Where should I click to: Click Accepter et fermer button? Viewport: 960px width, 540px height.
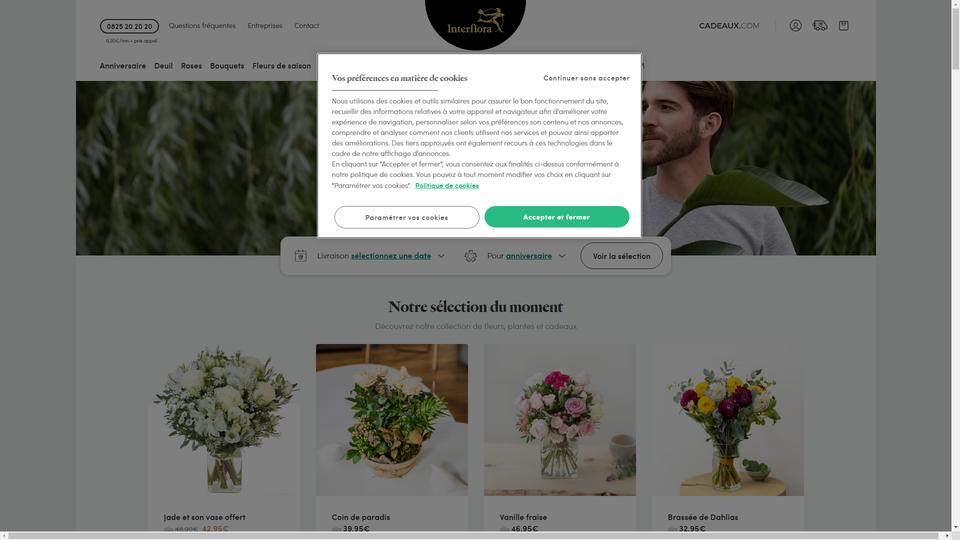(x=557, y=217)
